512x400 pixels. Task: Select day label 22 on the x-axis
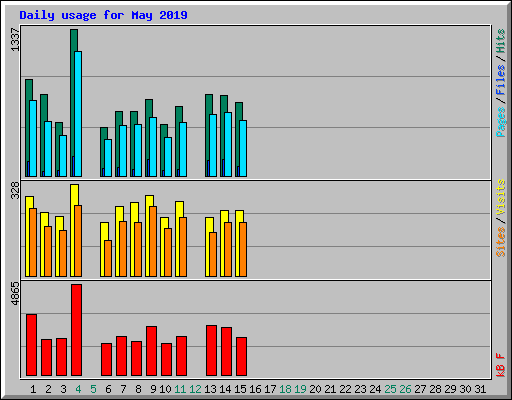click(x=345, y=389)
